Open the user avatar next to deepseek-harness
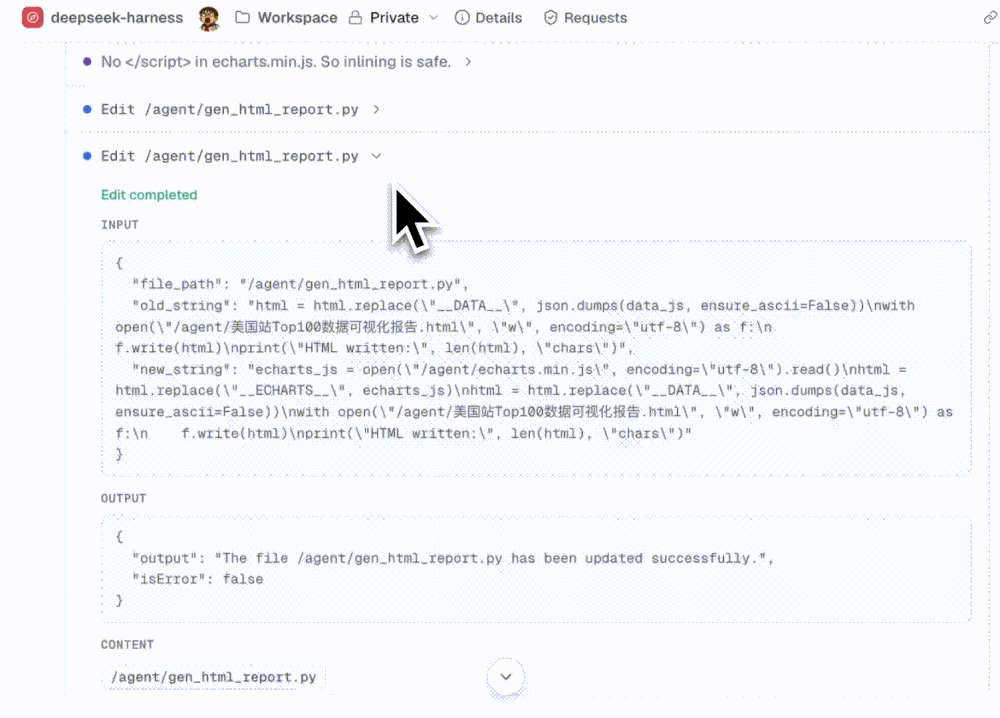Screen dimensions: 1000x718 pyautogui.click(x=209, y=18)
